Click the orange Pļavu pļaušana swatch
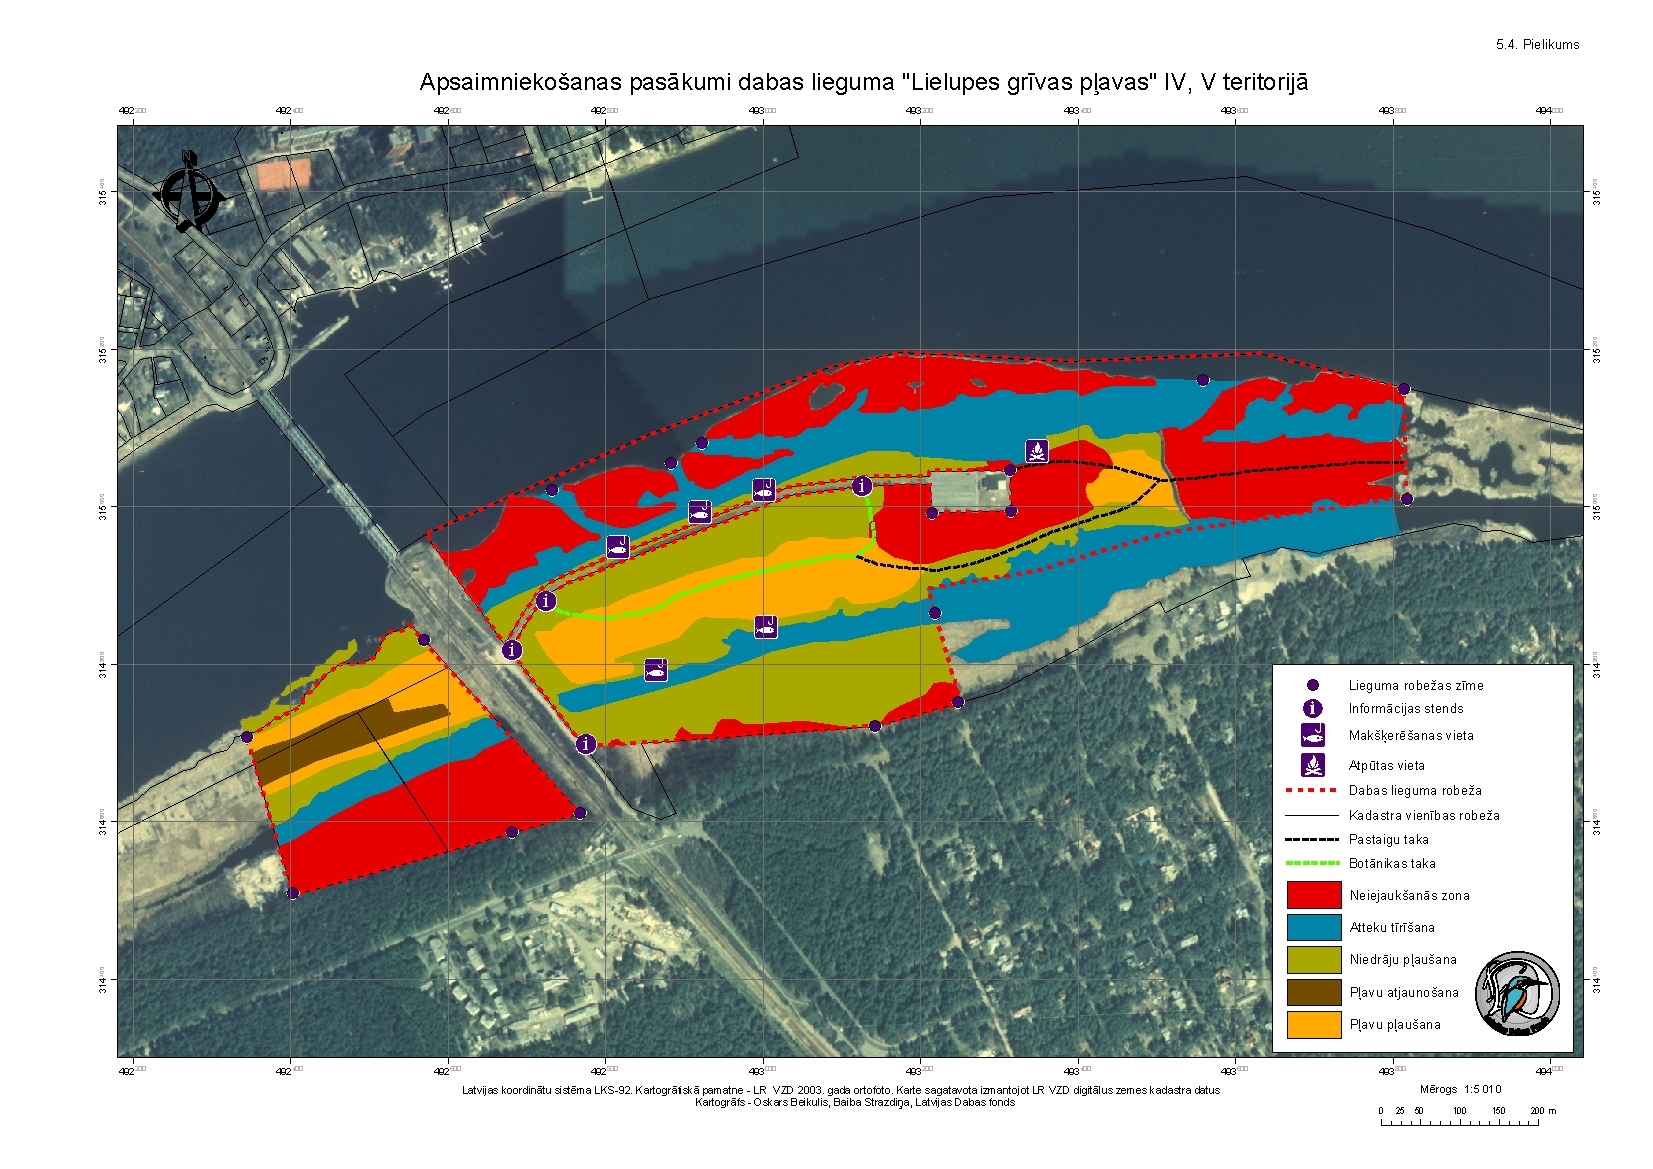The height and width of the screenshot is (1169, 1653). tap(1313, 1024)
